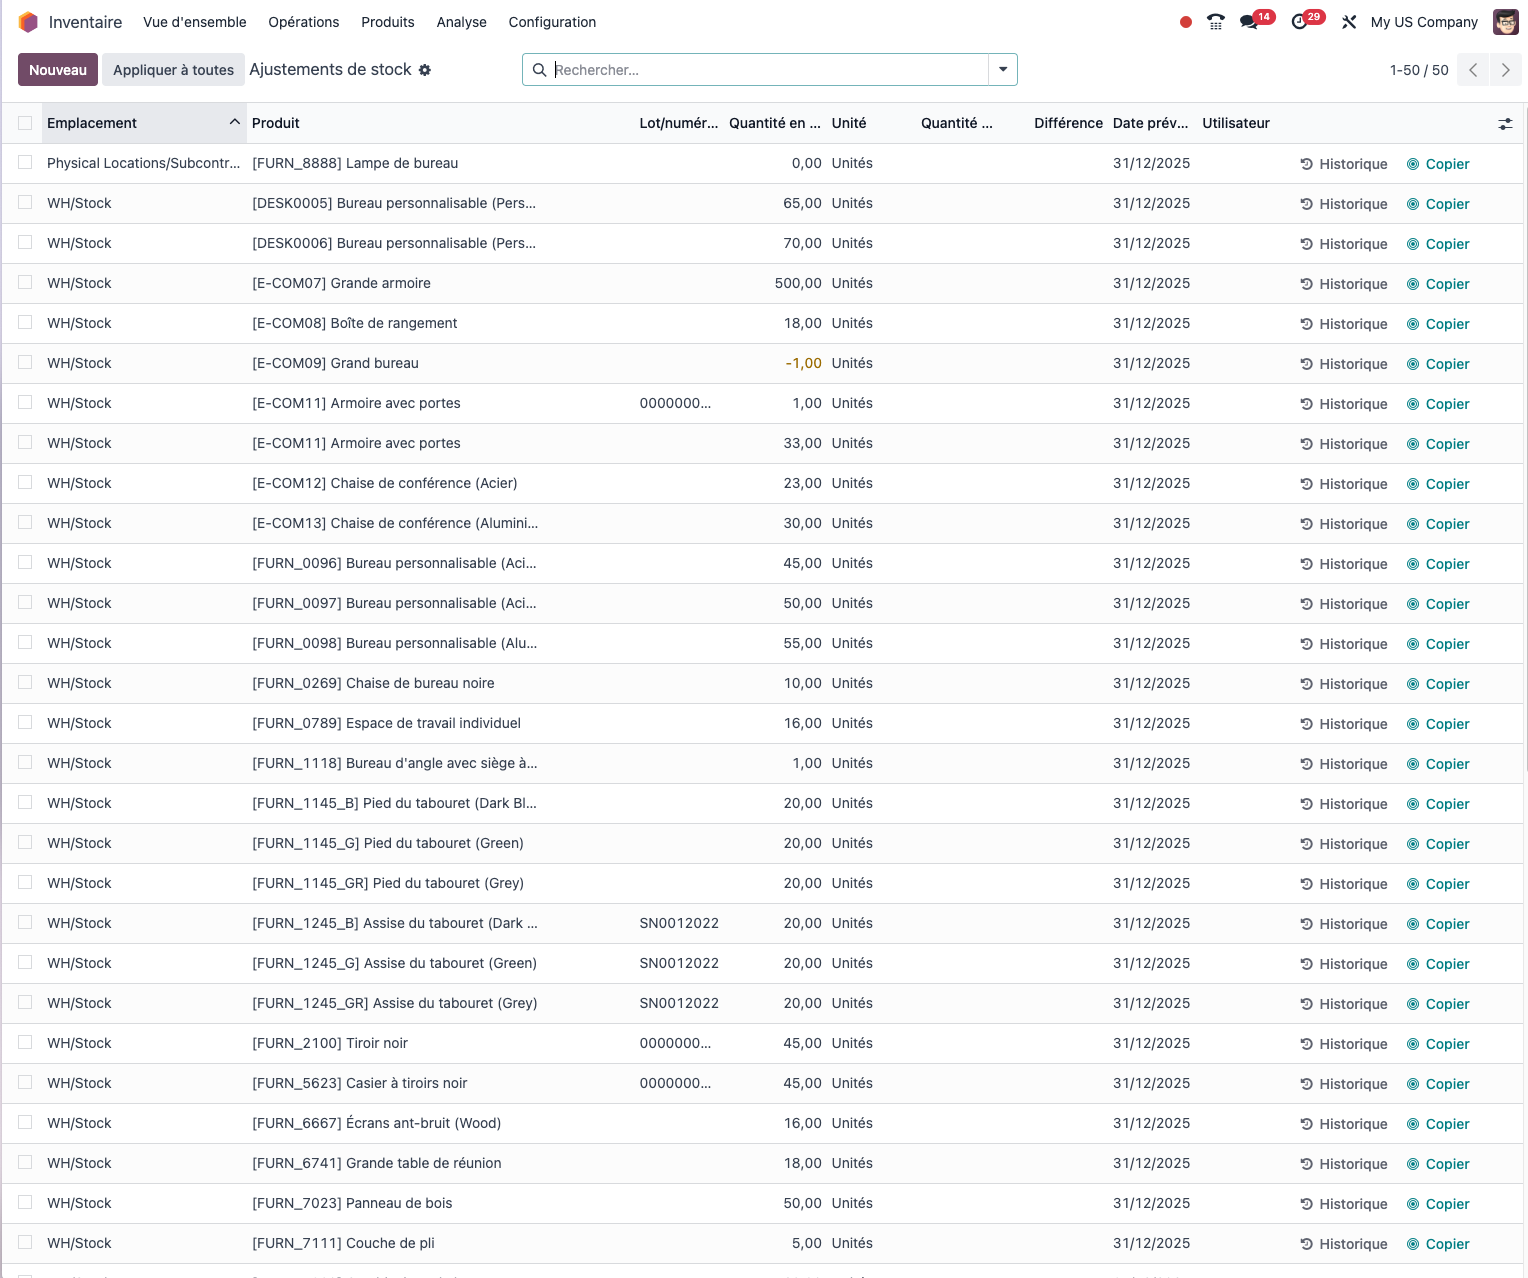
Task: Open the conversations icon with 14 badge
Action: pos(1249,22)
